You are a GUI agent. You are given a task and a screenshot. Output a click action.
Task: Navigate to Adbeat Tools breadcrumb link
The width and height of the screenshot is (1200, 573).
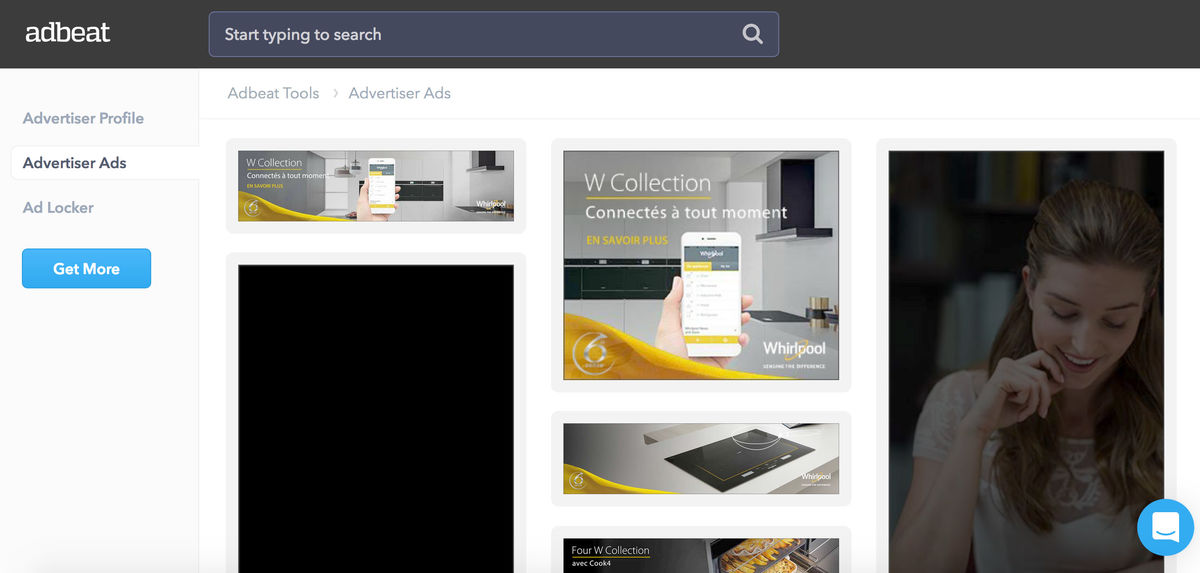click(273, 93)
